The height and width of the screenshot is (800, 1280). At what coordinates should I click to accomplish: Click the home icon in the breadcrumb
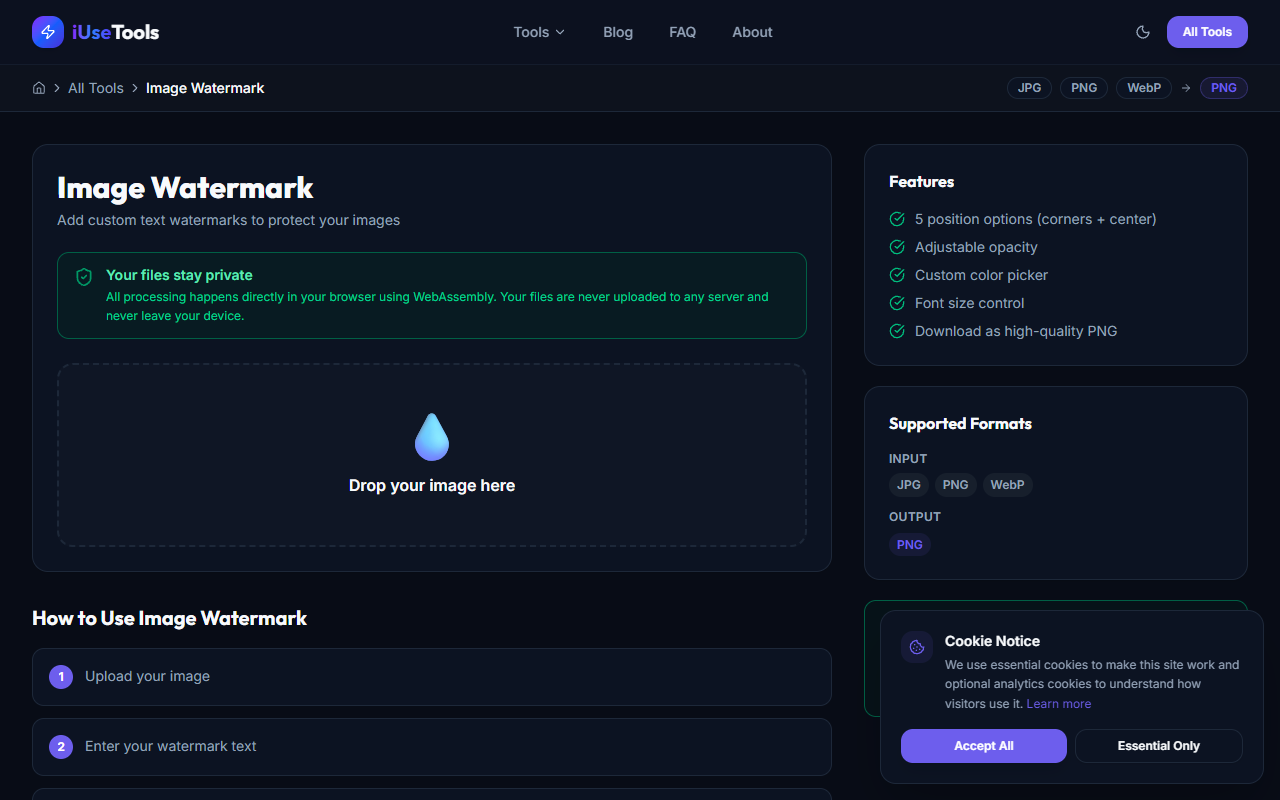coord(38,88)
